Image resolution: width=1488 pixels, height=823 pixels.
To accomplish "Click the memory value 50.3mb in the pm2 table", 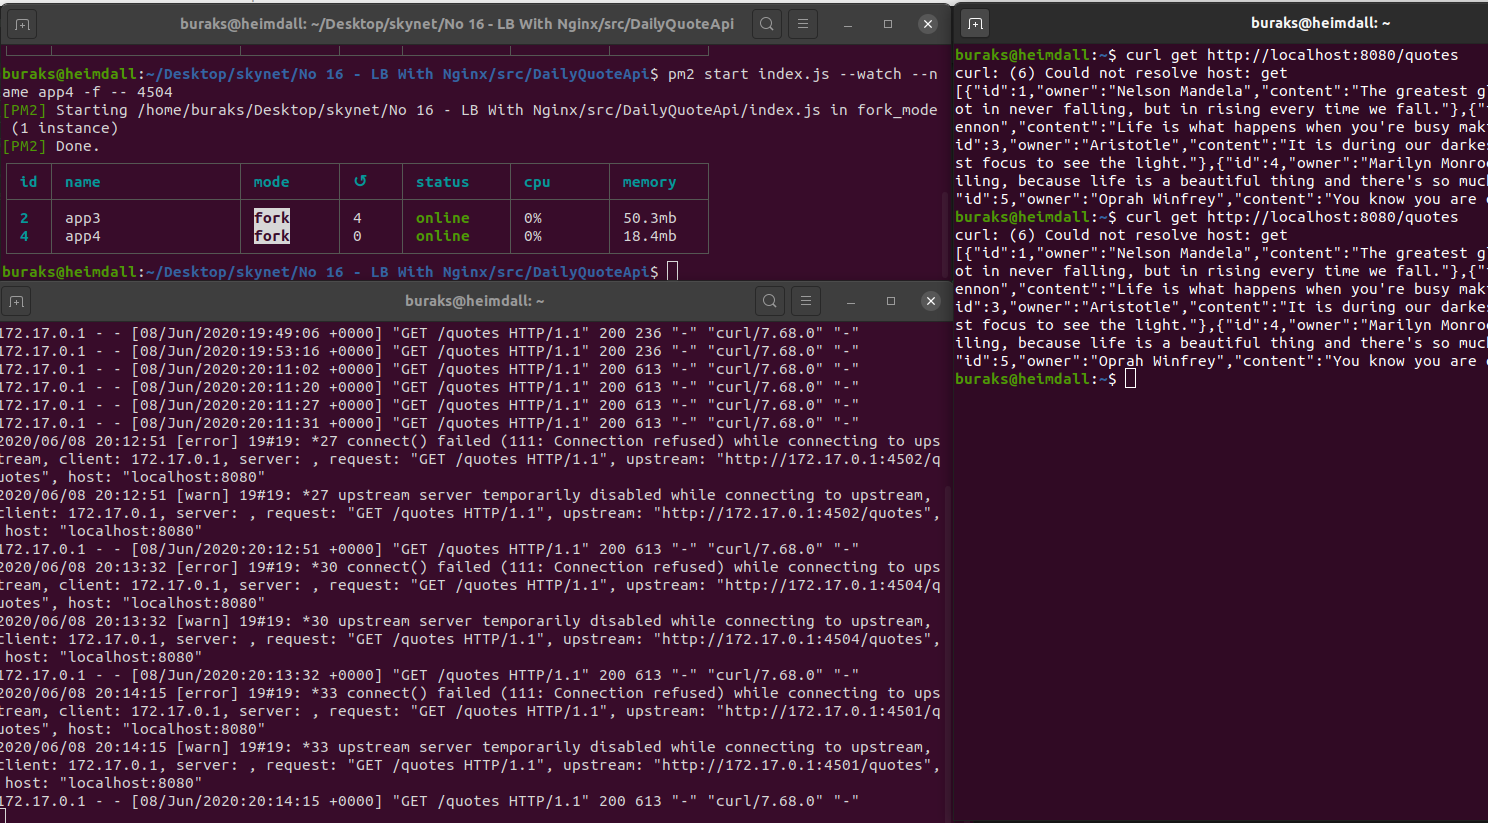I will pyautogui.click(x=649, y=217).
